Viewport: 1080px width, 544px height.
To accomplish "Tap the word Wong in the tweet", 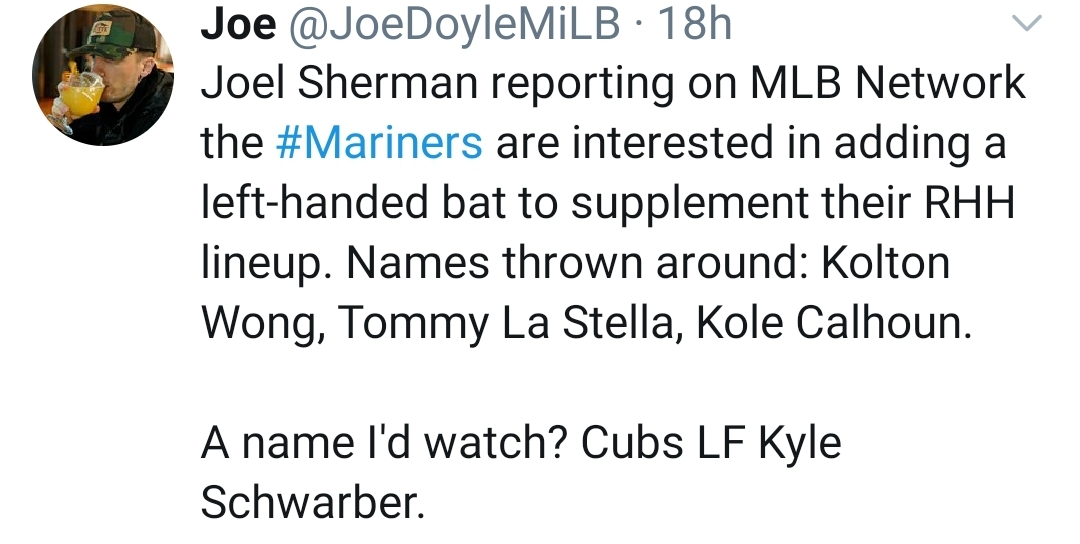I will [x=258, y=324].
